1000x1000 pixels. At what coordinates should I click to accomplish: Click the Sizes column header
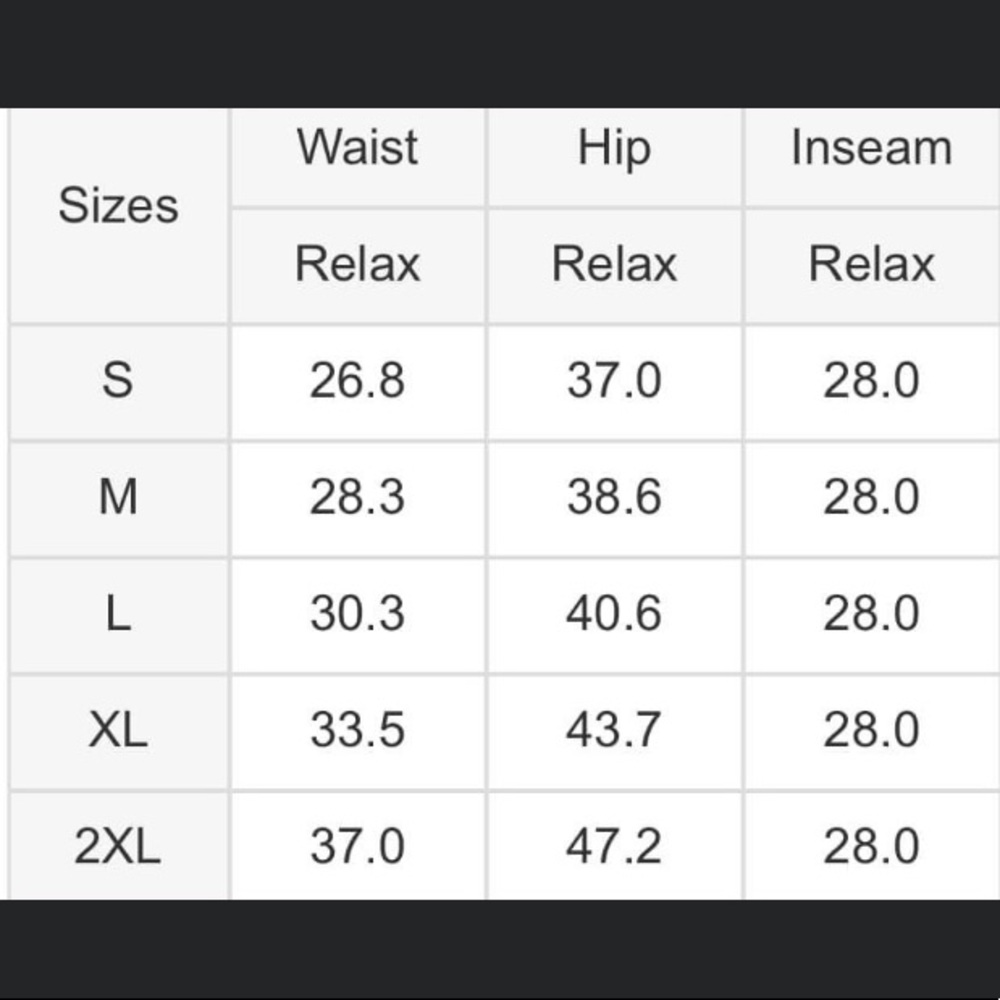click(118, 206)
